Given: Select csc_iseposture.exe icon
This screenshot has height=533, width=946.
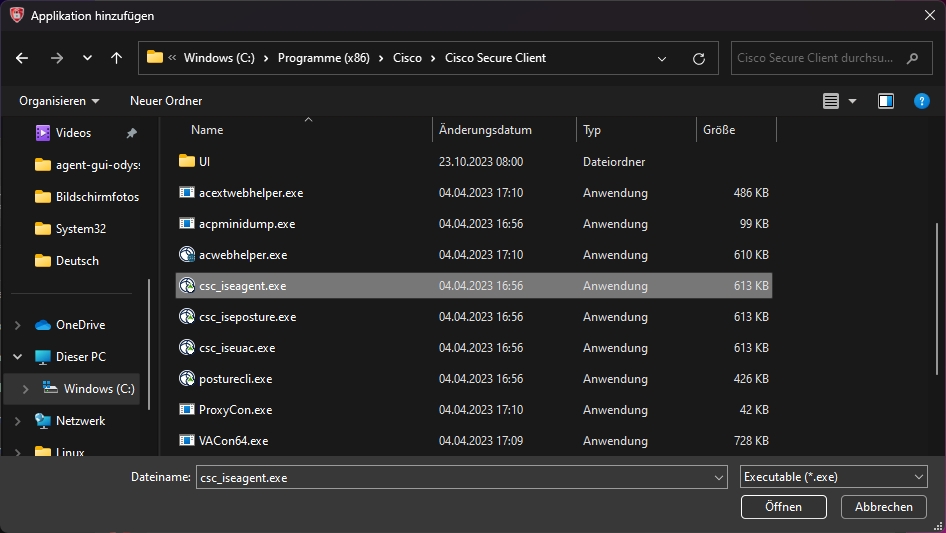Looking at the screenshot, I should [x=187, y=316].
